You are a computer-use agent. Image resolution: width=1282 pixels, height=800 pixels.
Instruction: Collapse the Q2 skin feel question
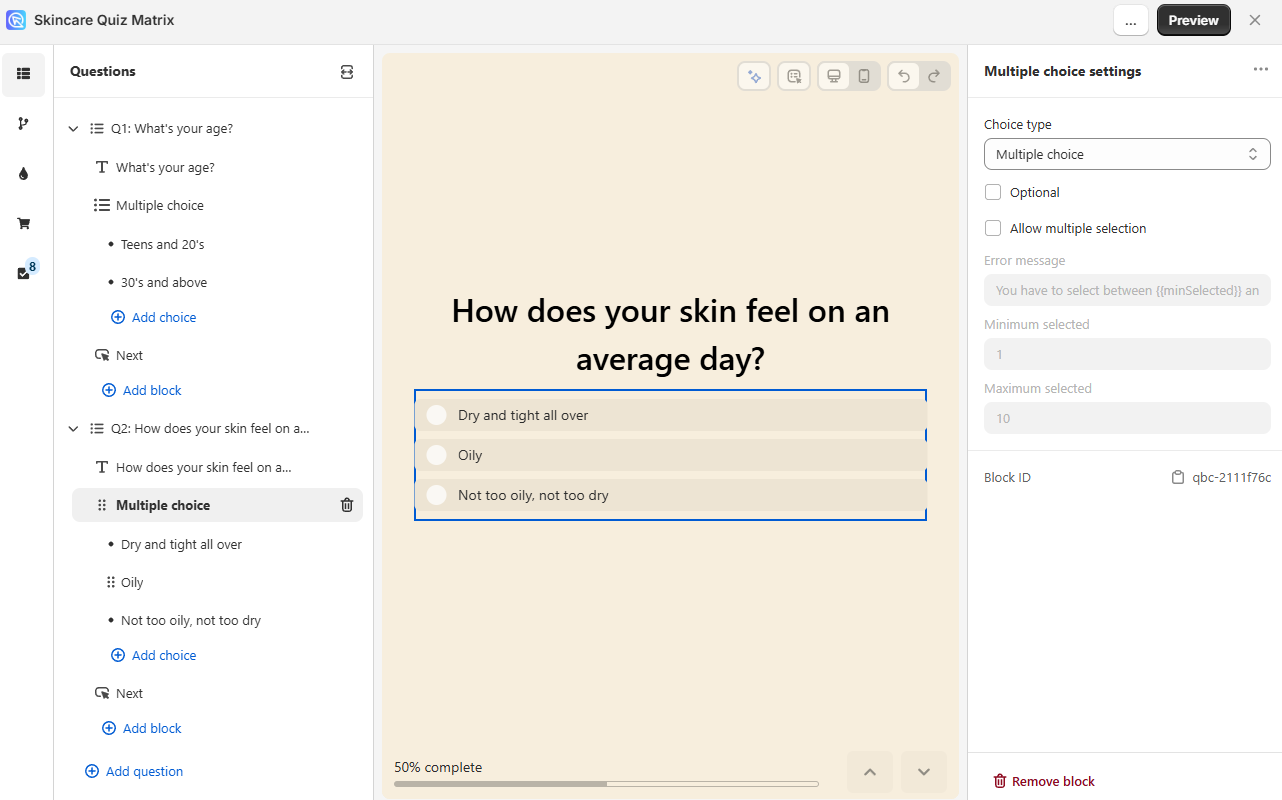point(73,429)
